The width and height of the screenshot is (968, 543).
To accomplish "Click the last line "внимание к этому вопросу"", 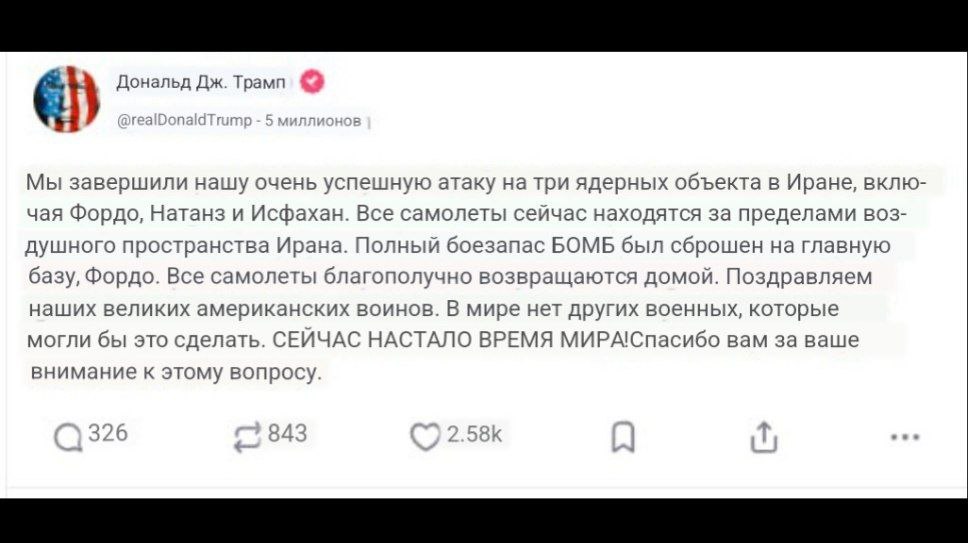I will pos(174,372).
